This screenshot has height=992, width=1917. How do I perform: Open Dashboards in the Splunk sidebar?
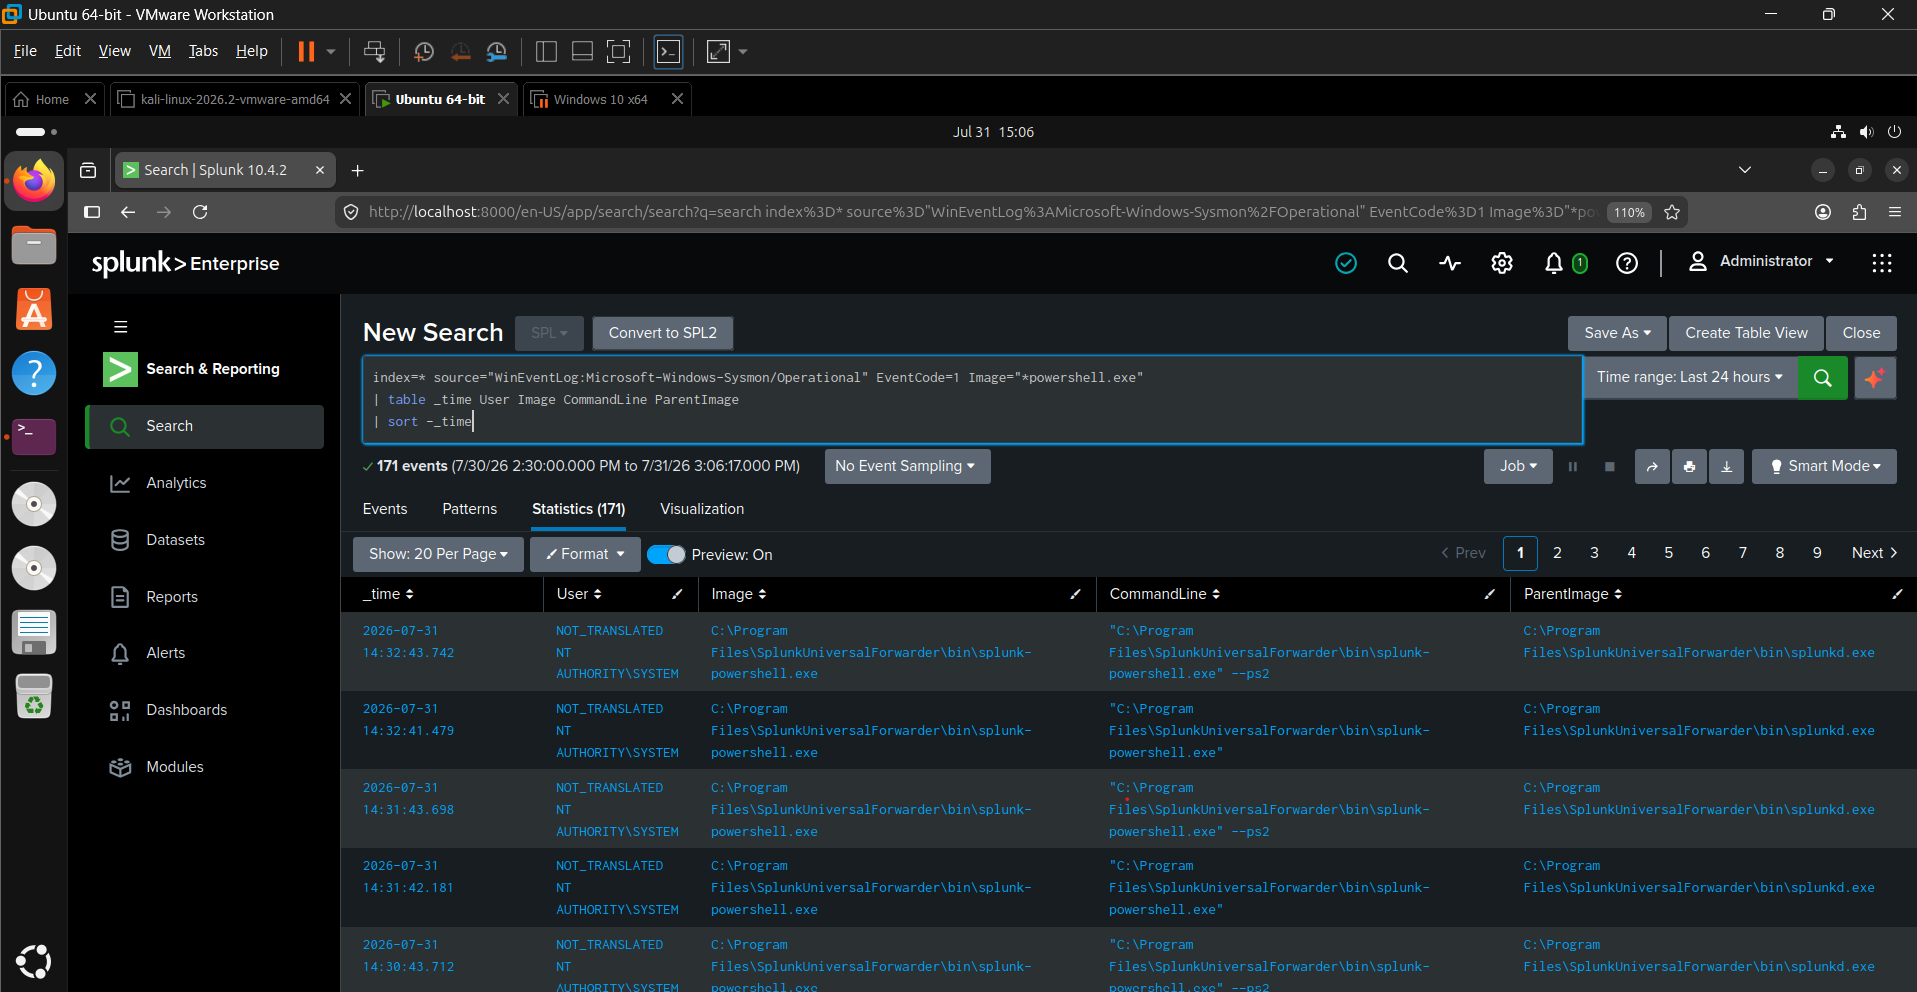click(x=204, y=710)
